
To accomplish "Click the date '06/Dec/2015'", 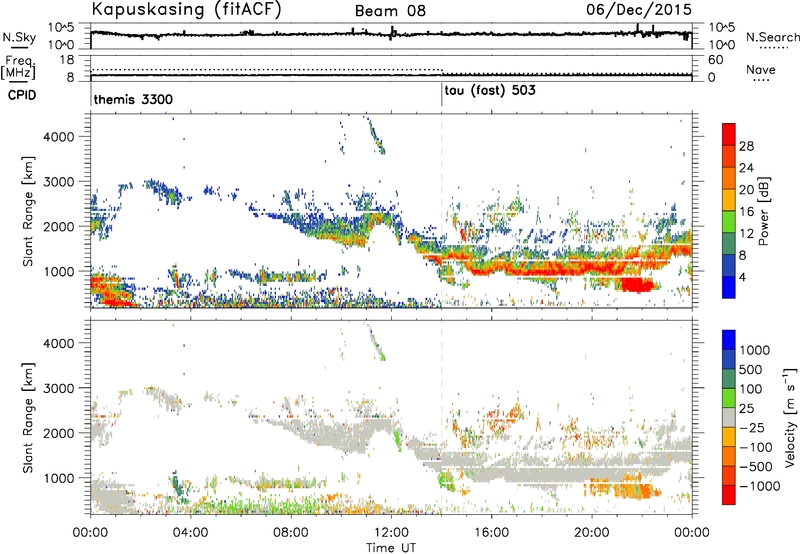I will (639, 10).
